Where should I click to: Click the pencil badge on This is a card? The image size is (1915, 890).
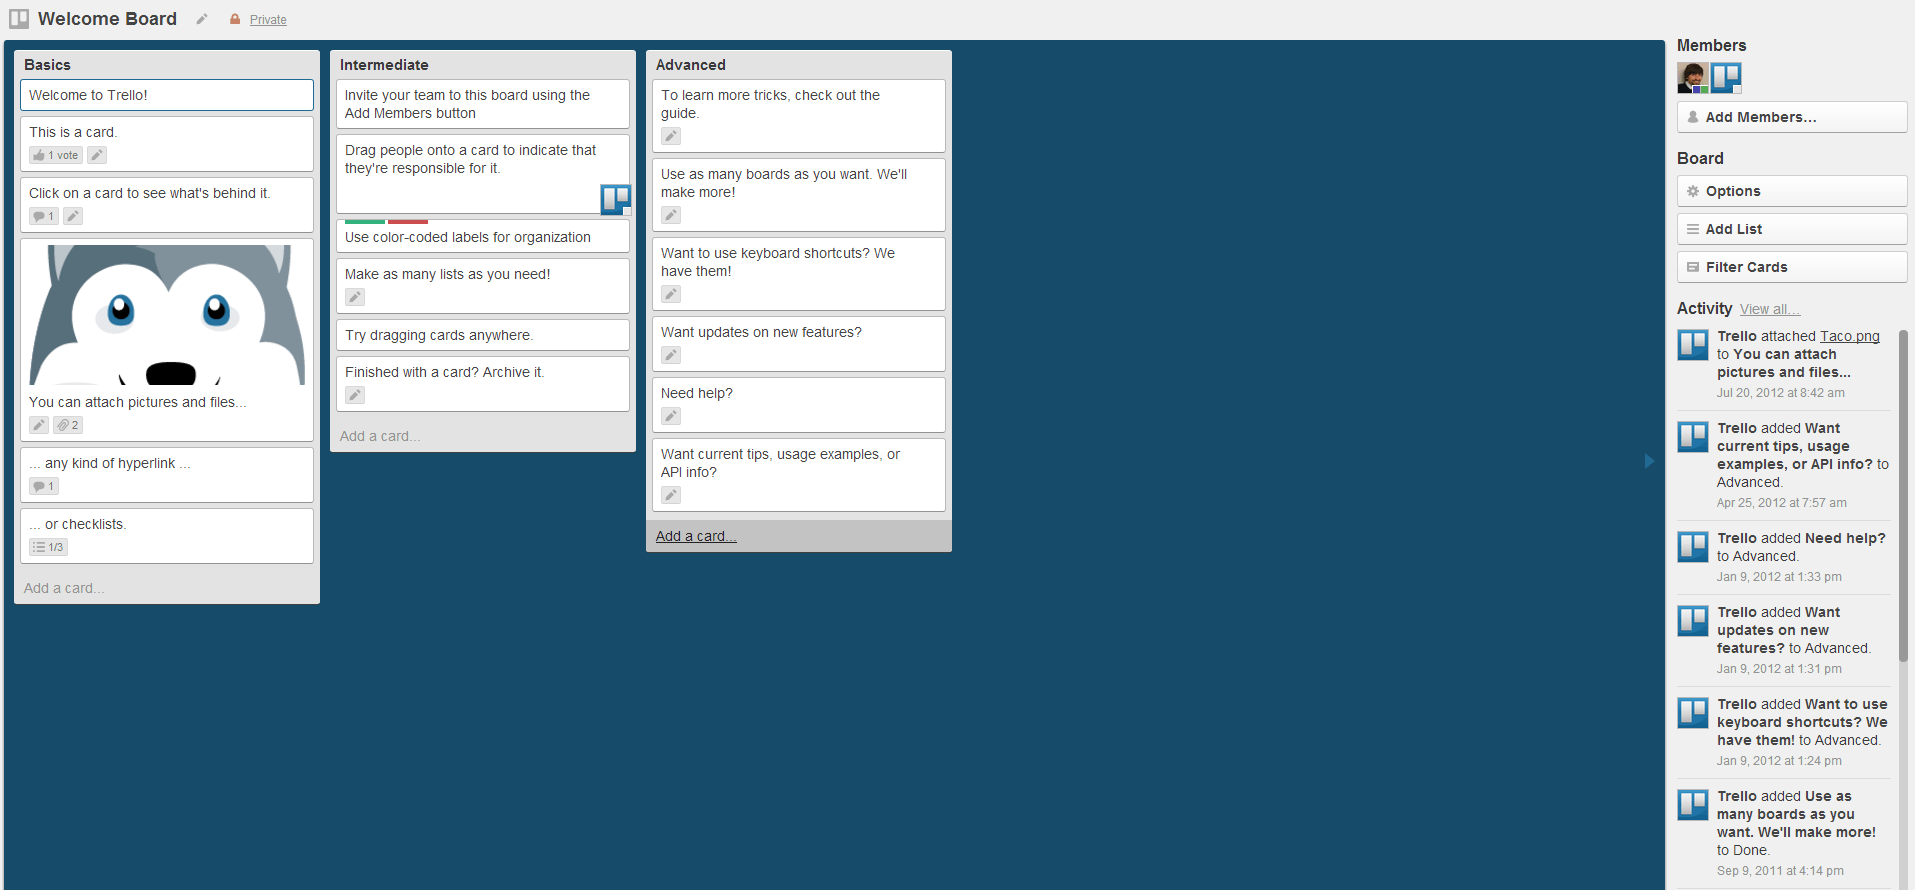[97, 155]
